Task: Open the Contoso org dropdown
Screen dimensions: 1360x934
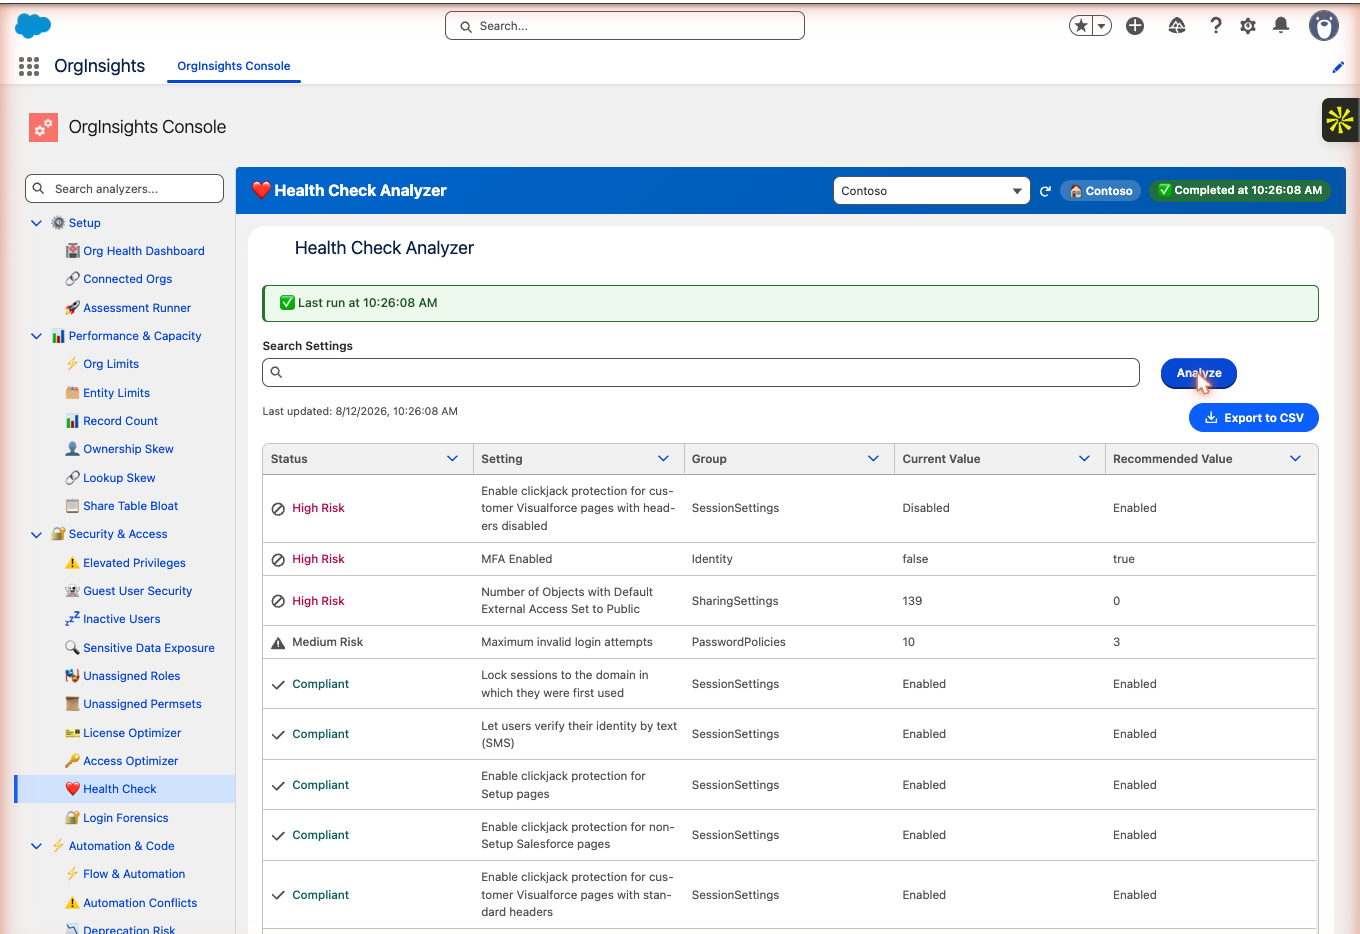Action: (x=931, y=191)
